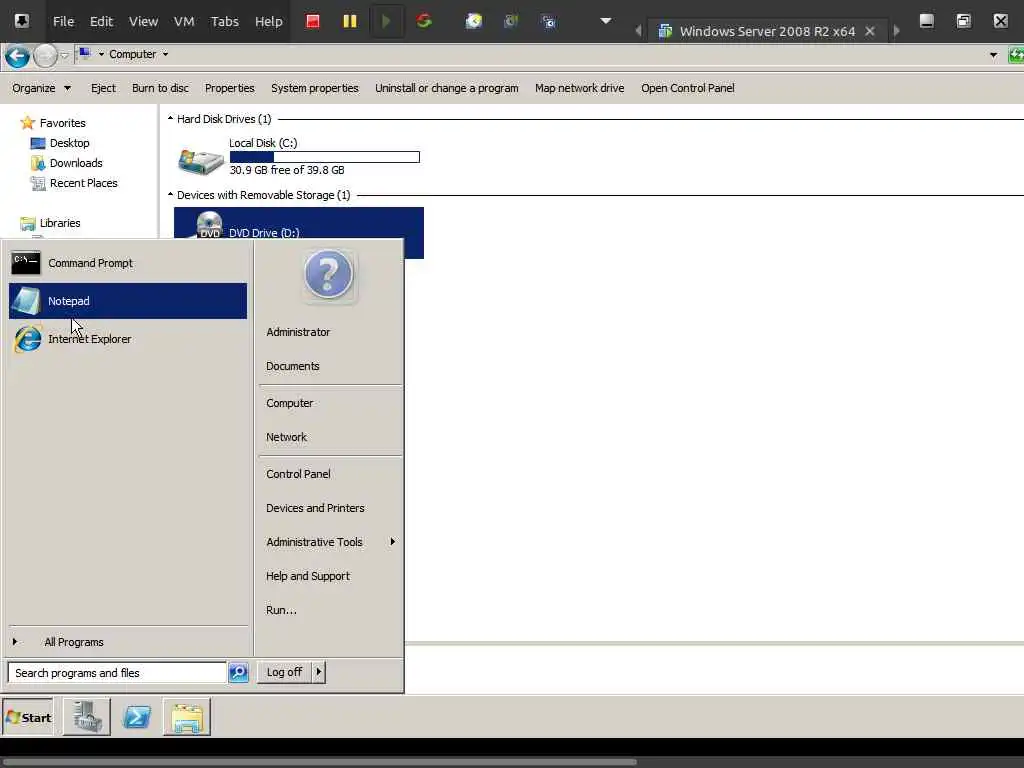The image size is (1024, 768).
Task: Open Devices and Printers
Action: [x=315, y=508]
